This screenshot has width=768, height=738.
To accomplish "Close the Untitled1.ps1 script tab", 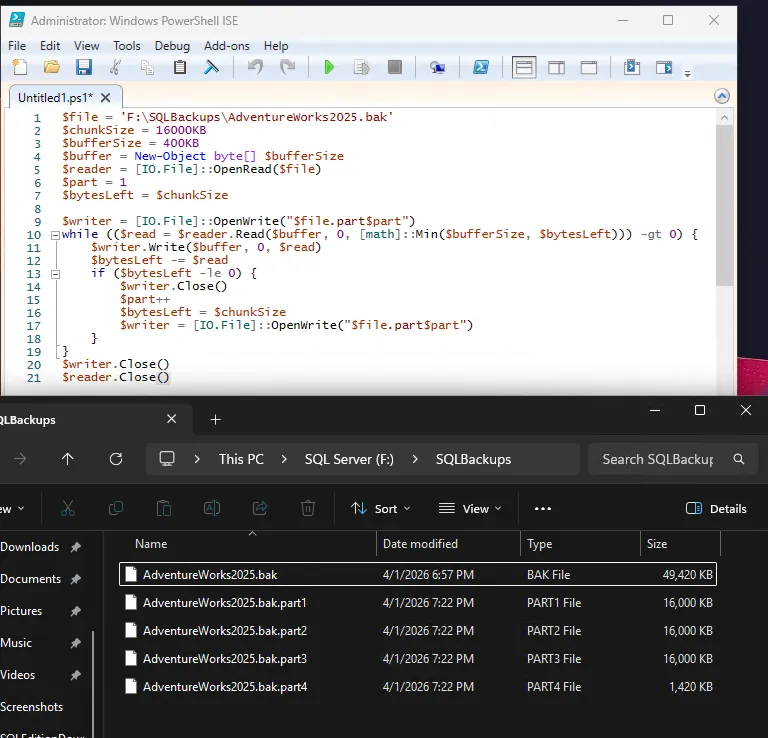I will click(105, 97).
